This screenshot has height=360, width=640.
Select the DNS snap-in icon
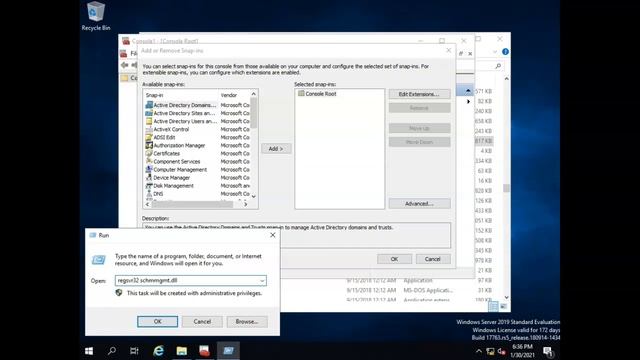(149, 194)
